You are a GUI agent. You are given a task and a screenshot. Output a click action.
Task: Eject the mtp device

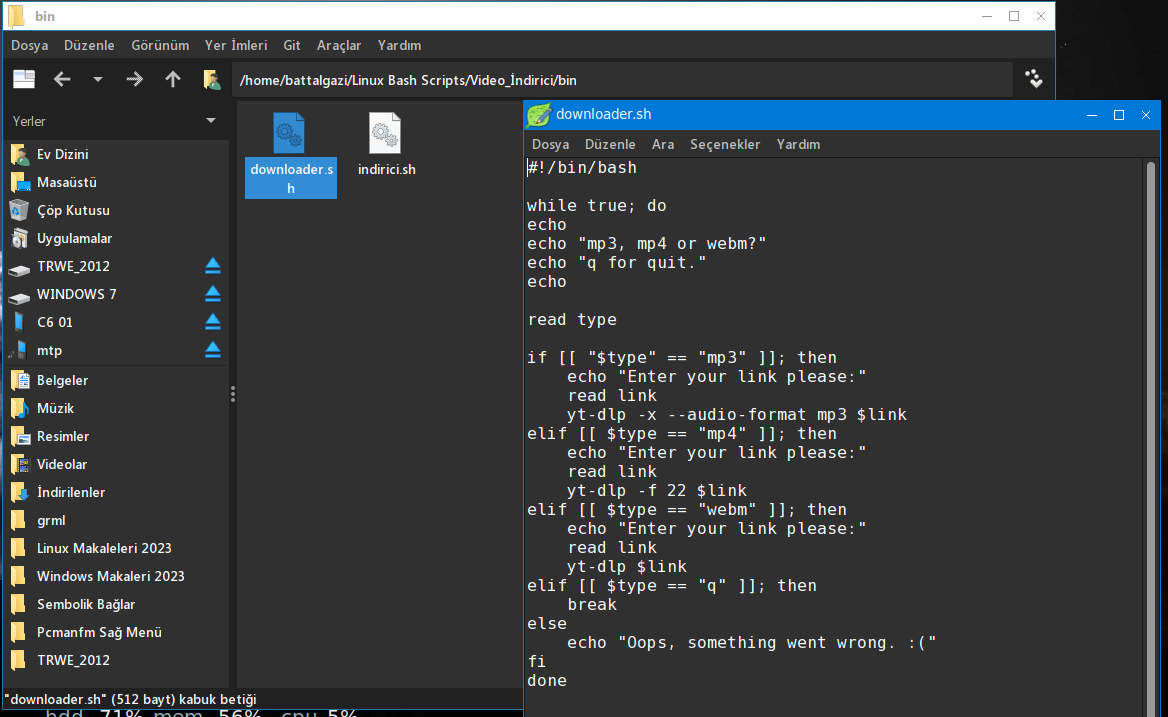(212, 350)
